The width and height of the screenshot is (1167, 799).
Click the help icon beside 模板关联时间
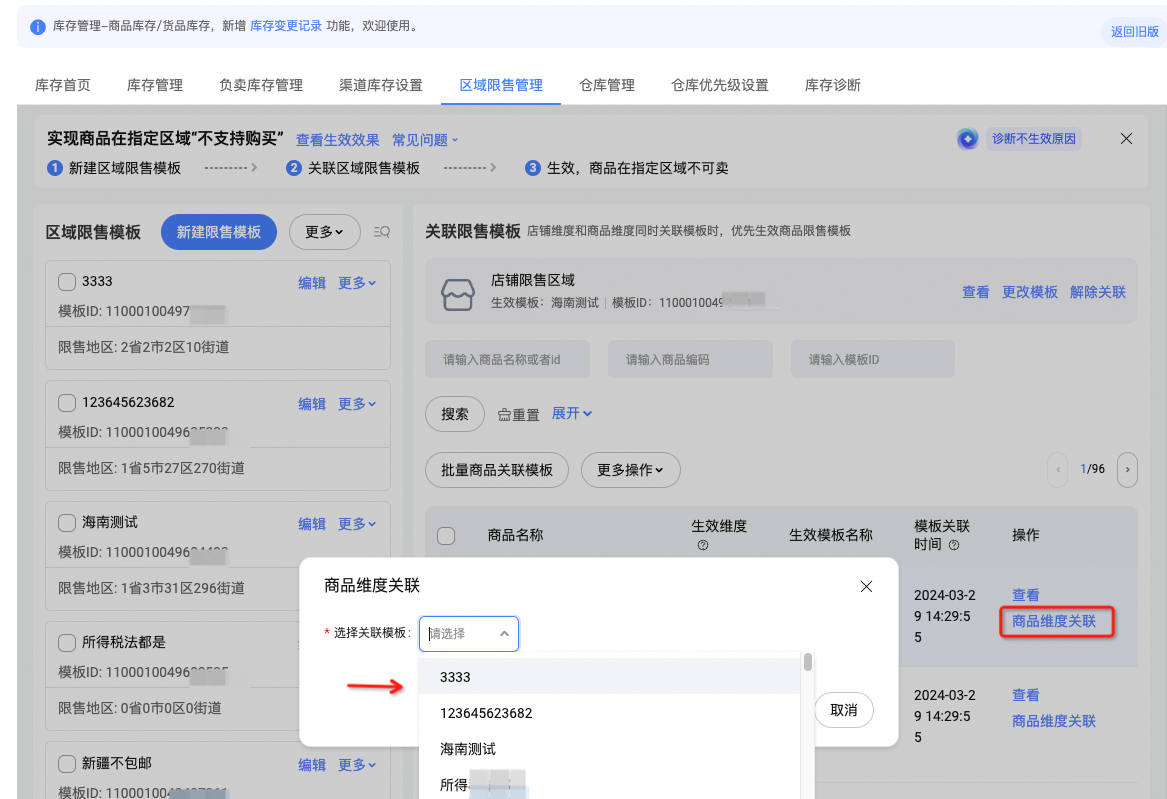tap(953, 545)
